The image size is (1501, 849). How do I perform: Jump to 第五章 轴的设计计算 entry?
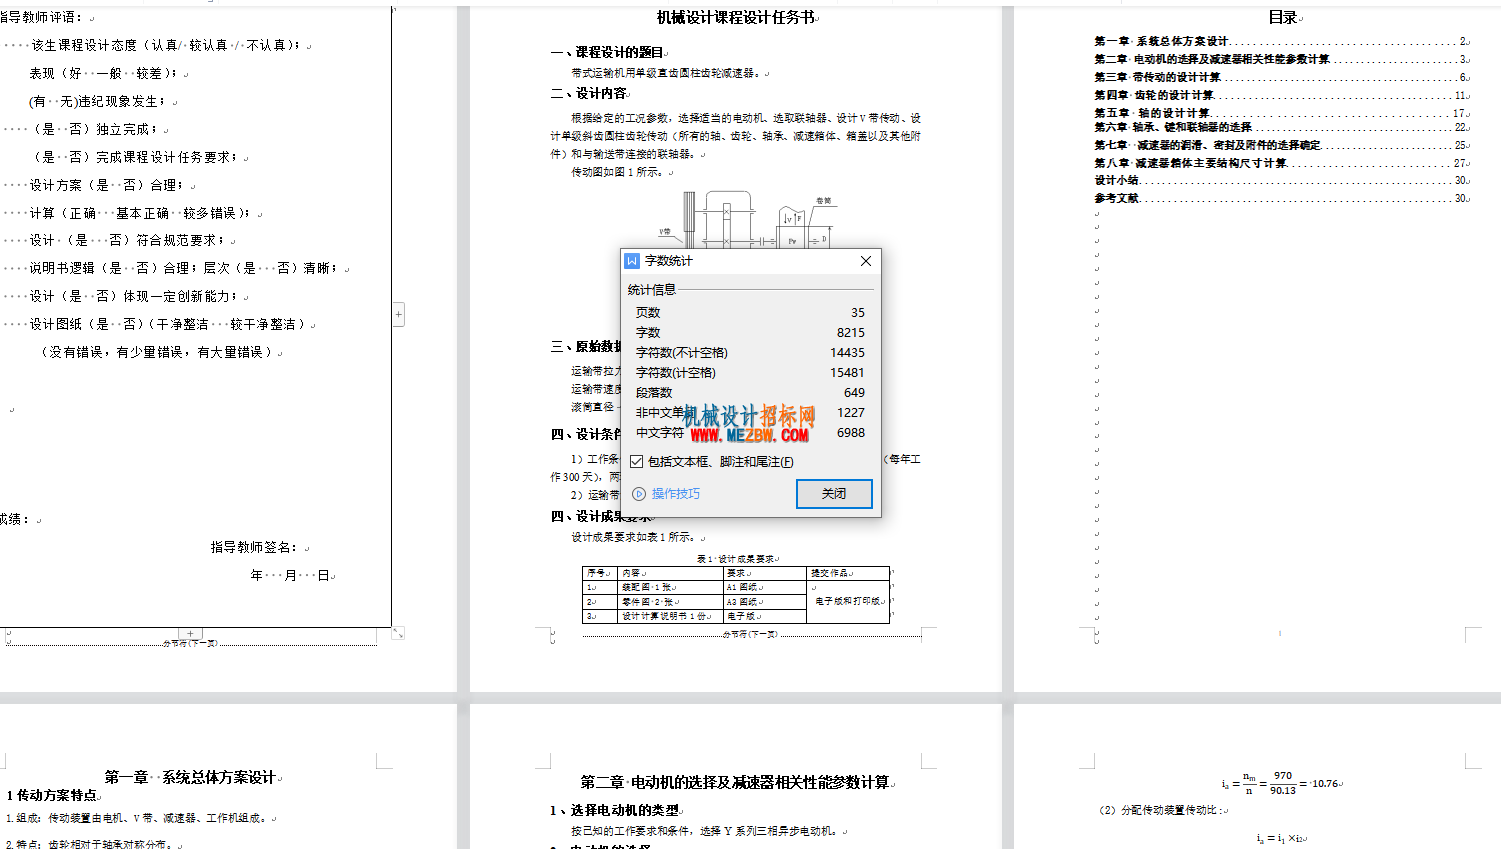point(1281,113)
